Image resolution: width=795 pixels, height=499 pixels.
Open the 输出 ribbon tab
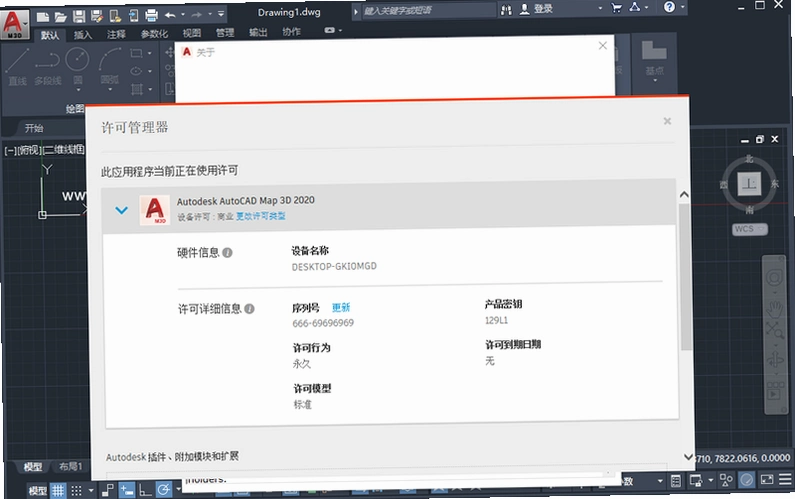coord(258,32)
